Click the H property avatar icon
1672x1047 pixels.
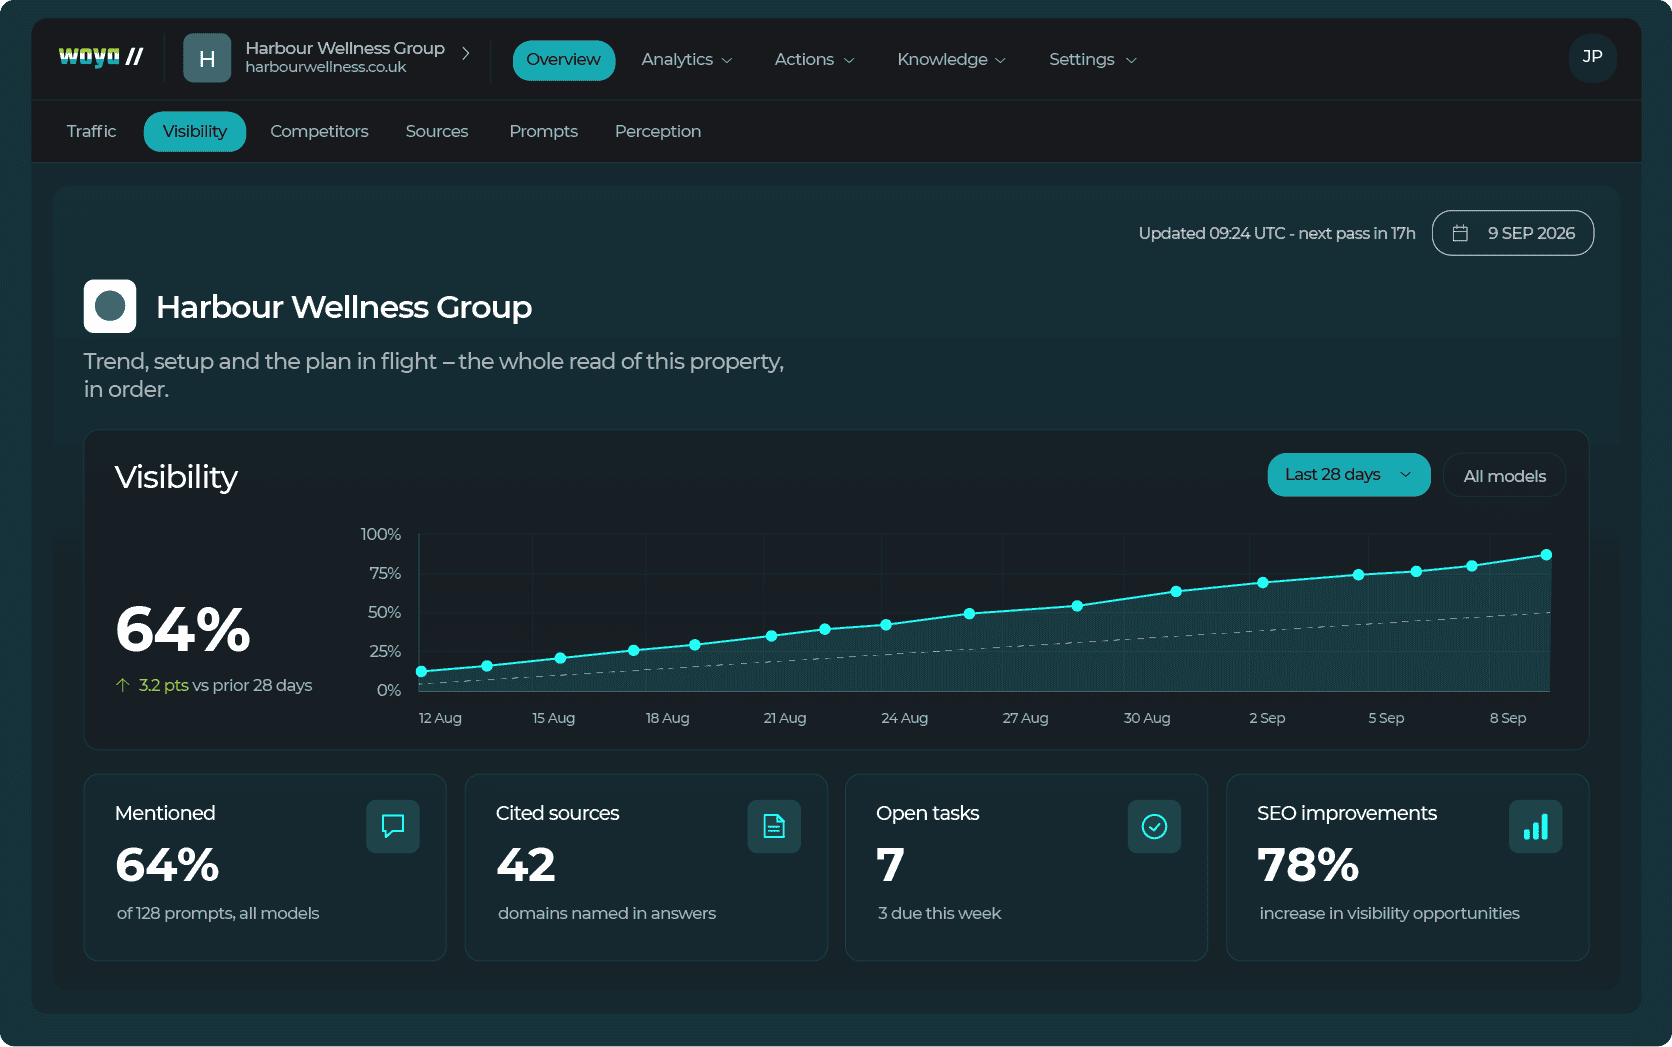coord(207,58)
